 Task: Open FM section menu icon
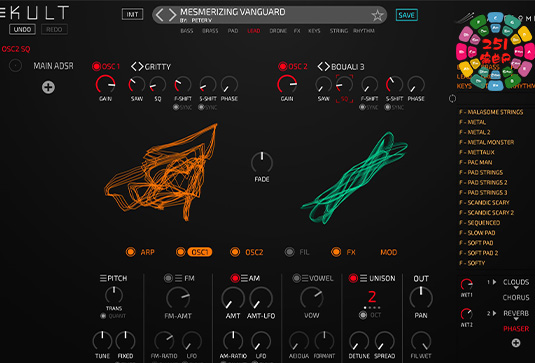coord(178,278)
